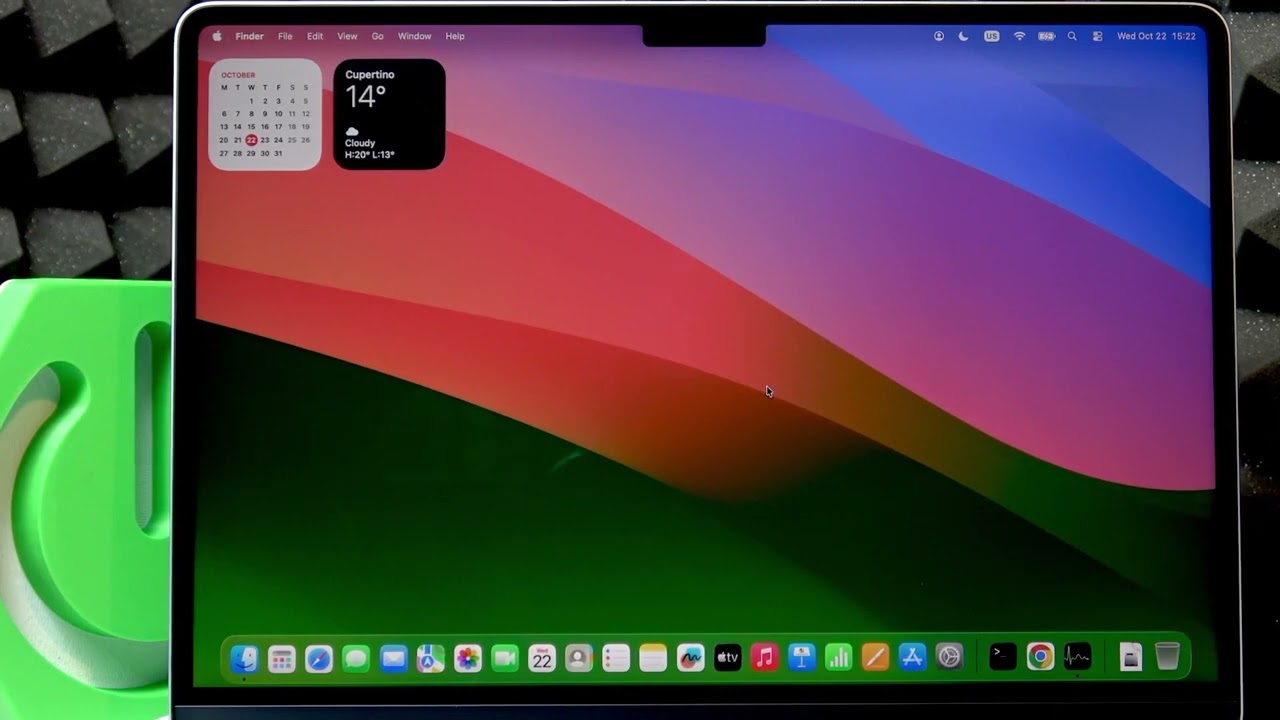Open the Finder menu in menu bar
Screen dimensions: 1280x720
(x=249, y=36)
